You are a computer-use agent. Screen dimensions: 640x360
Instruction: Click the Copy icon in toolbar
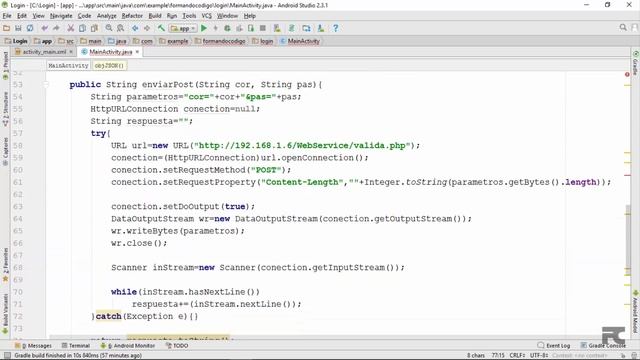82,28
